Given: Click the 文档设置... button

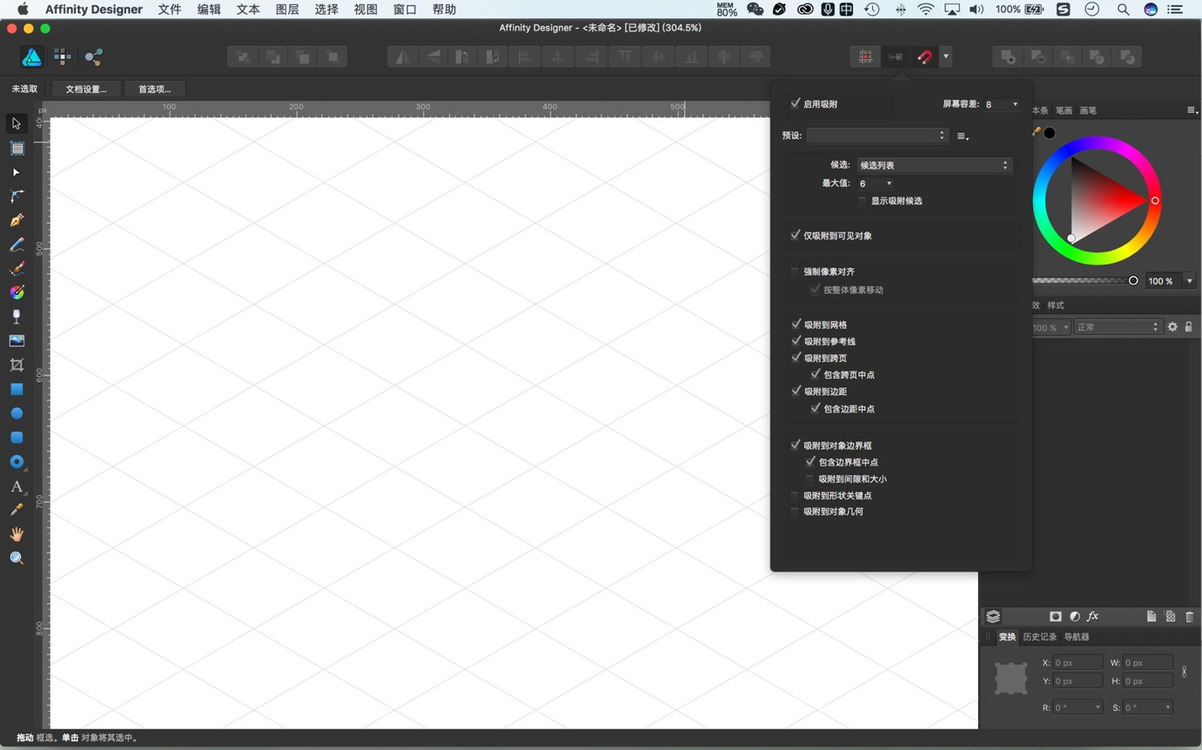Looking at the screenshot, I should tap(86, 89).
